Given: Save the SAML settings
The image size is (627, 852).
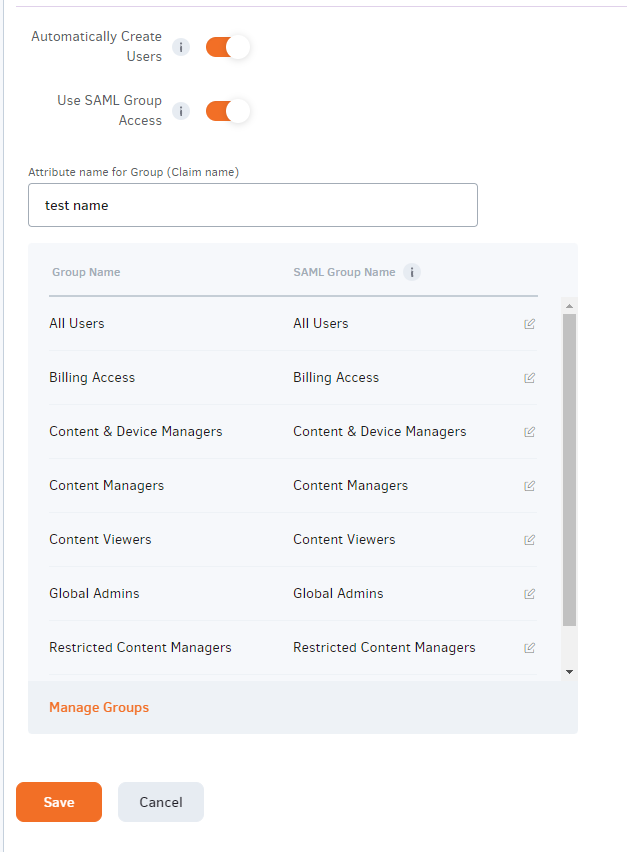Looking at the screenshot, I should 59,802.
